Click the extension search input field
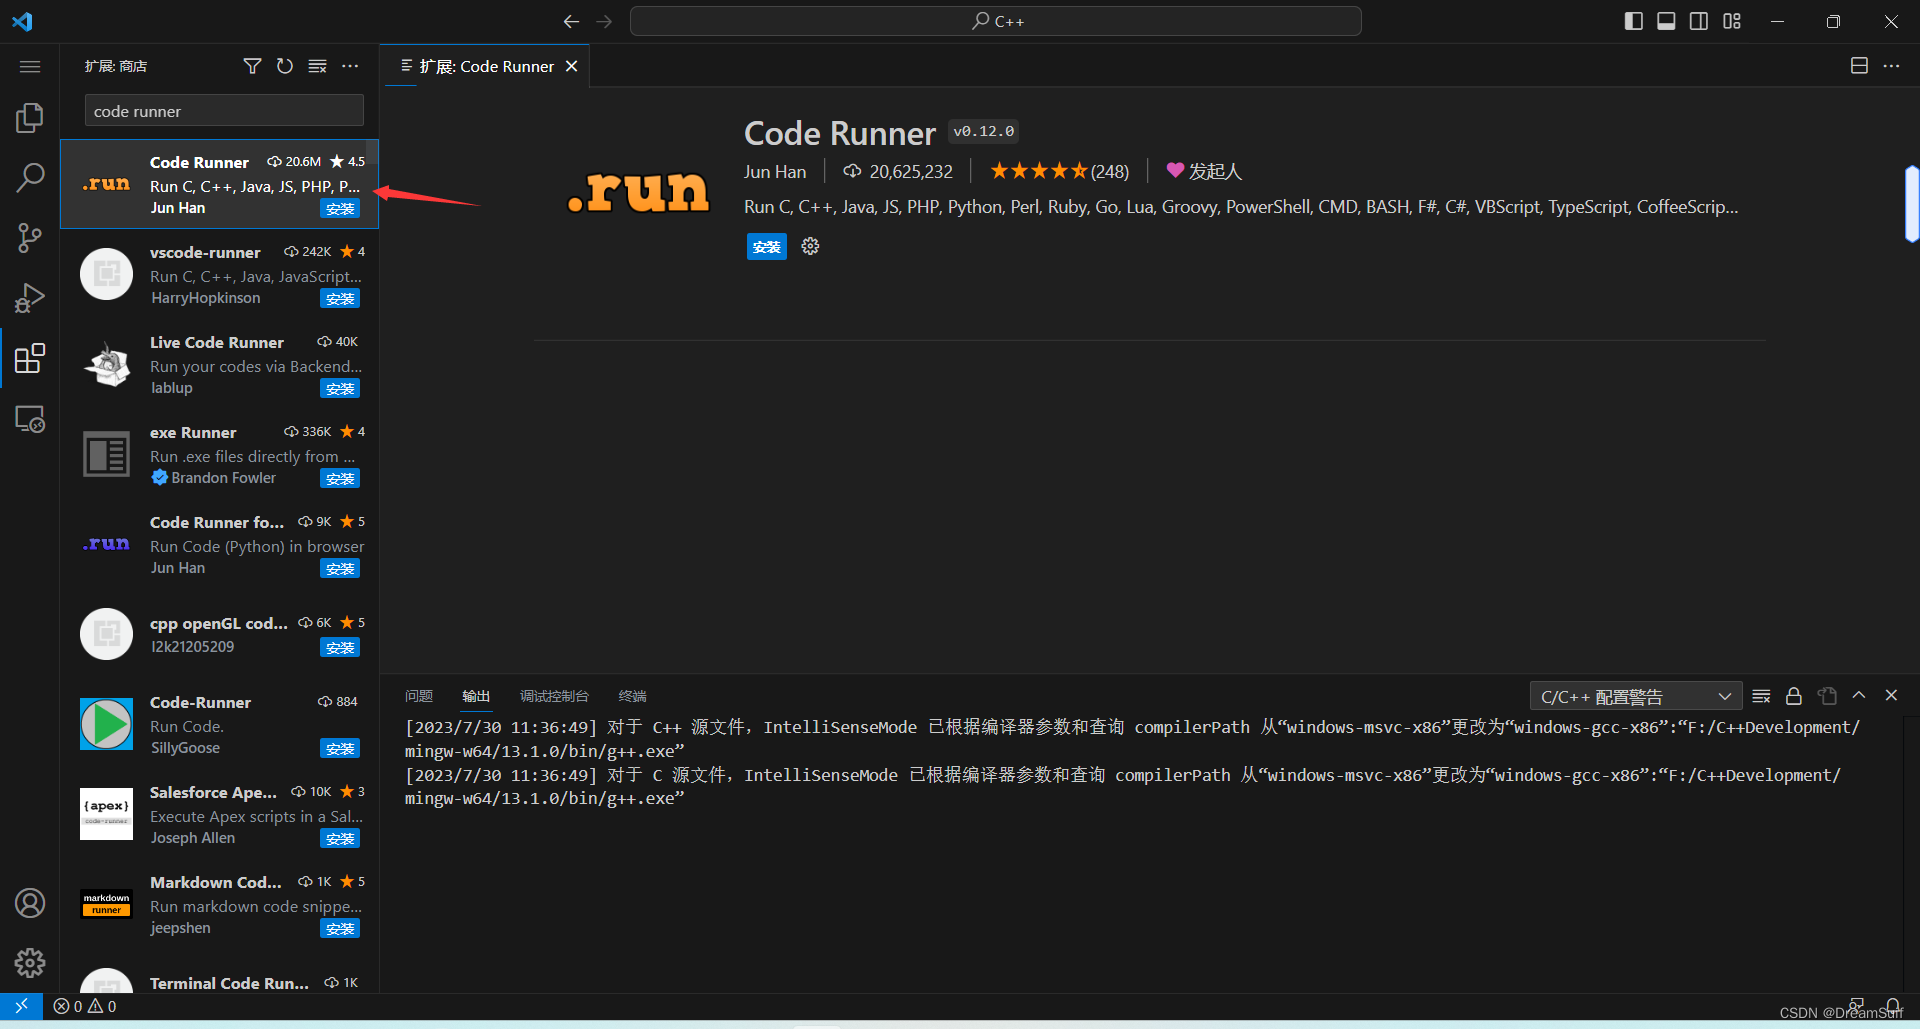This screenshot has width=1920, height=1029. [x=224, y=111]
